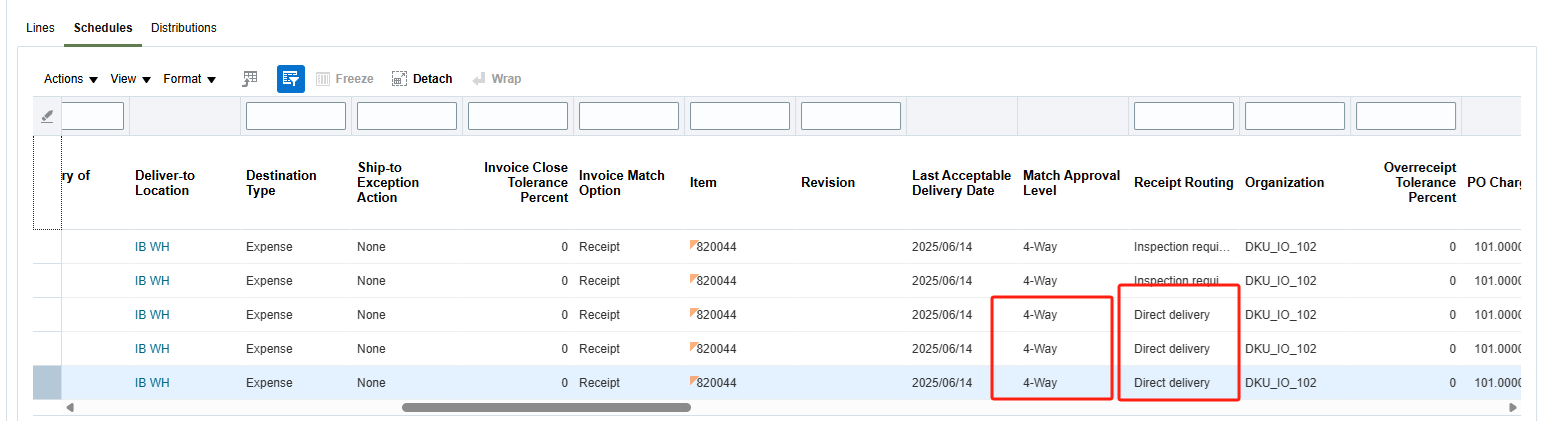The image size is (1542, 421).
Task: Click the Organization filter field
Action: pyautogui.click(x=1295, y=116)
